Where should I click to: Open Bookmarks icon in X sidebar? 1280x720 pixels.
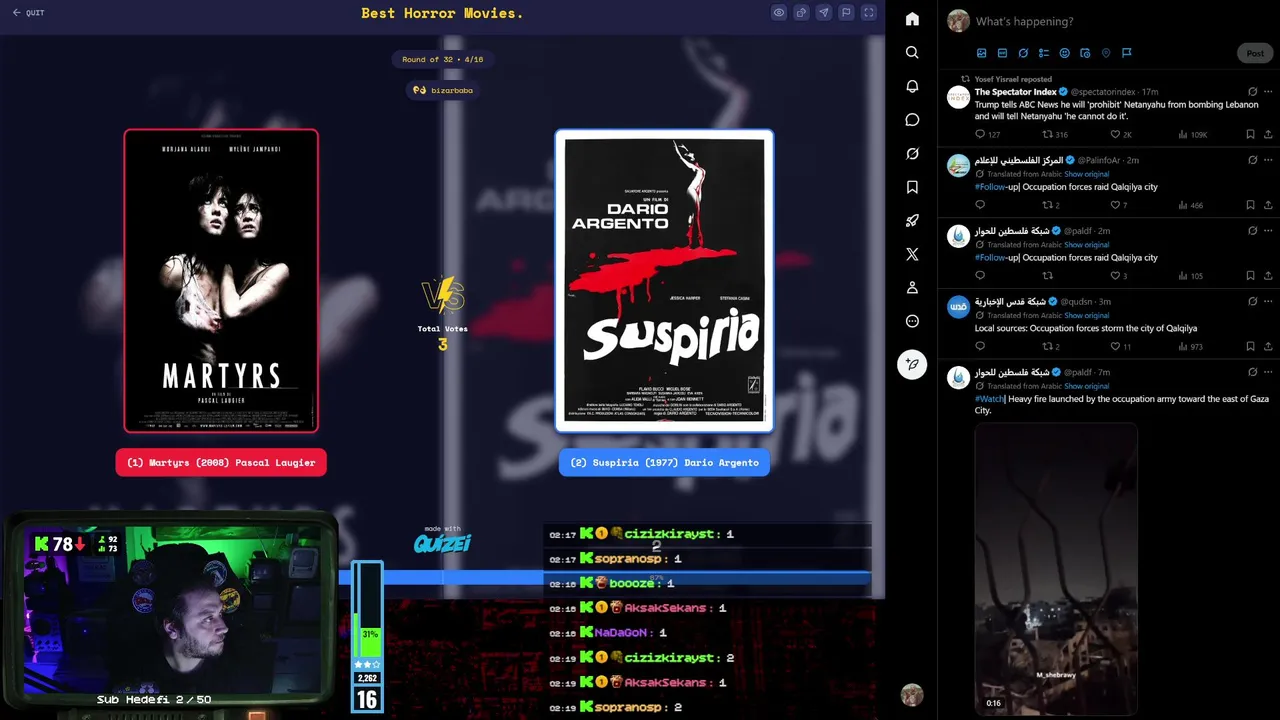click(x=912, y=187)
